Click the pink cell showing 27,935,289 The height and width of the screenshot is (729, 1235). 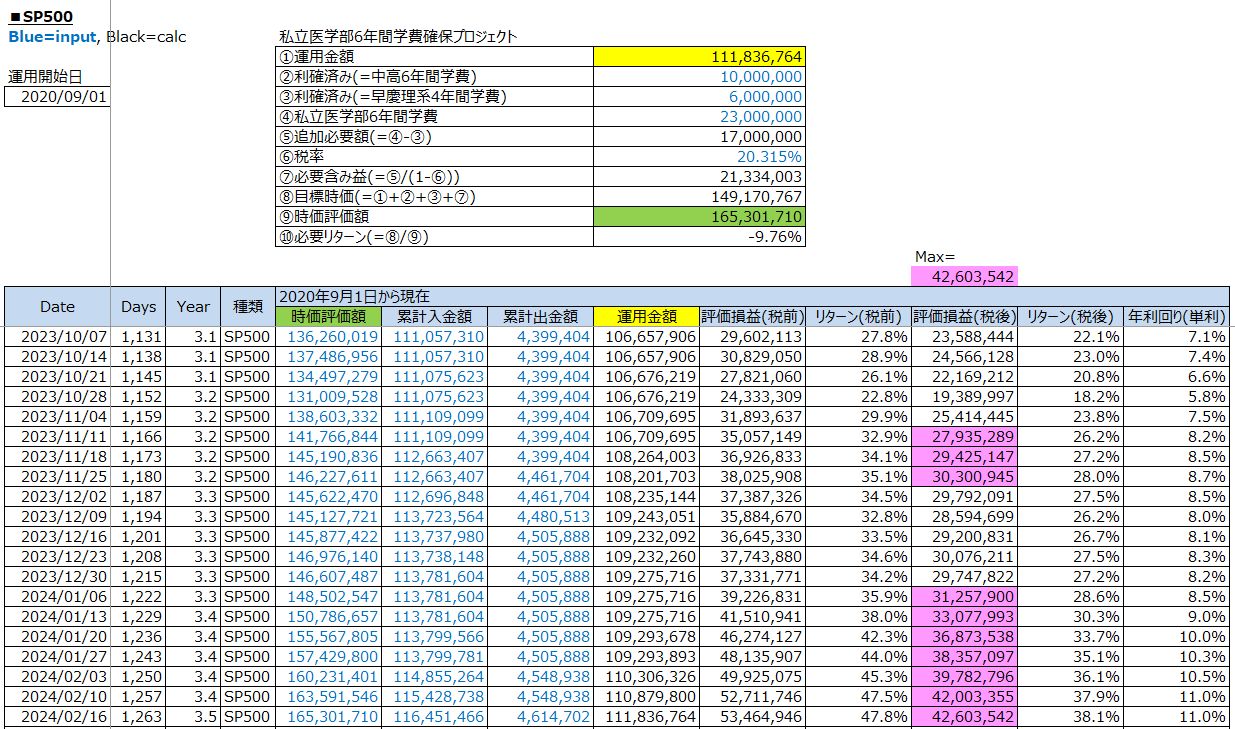[964, 437]
